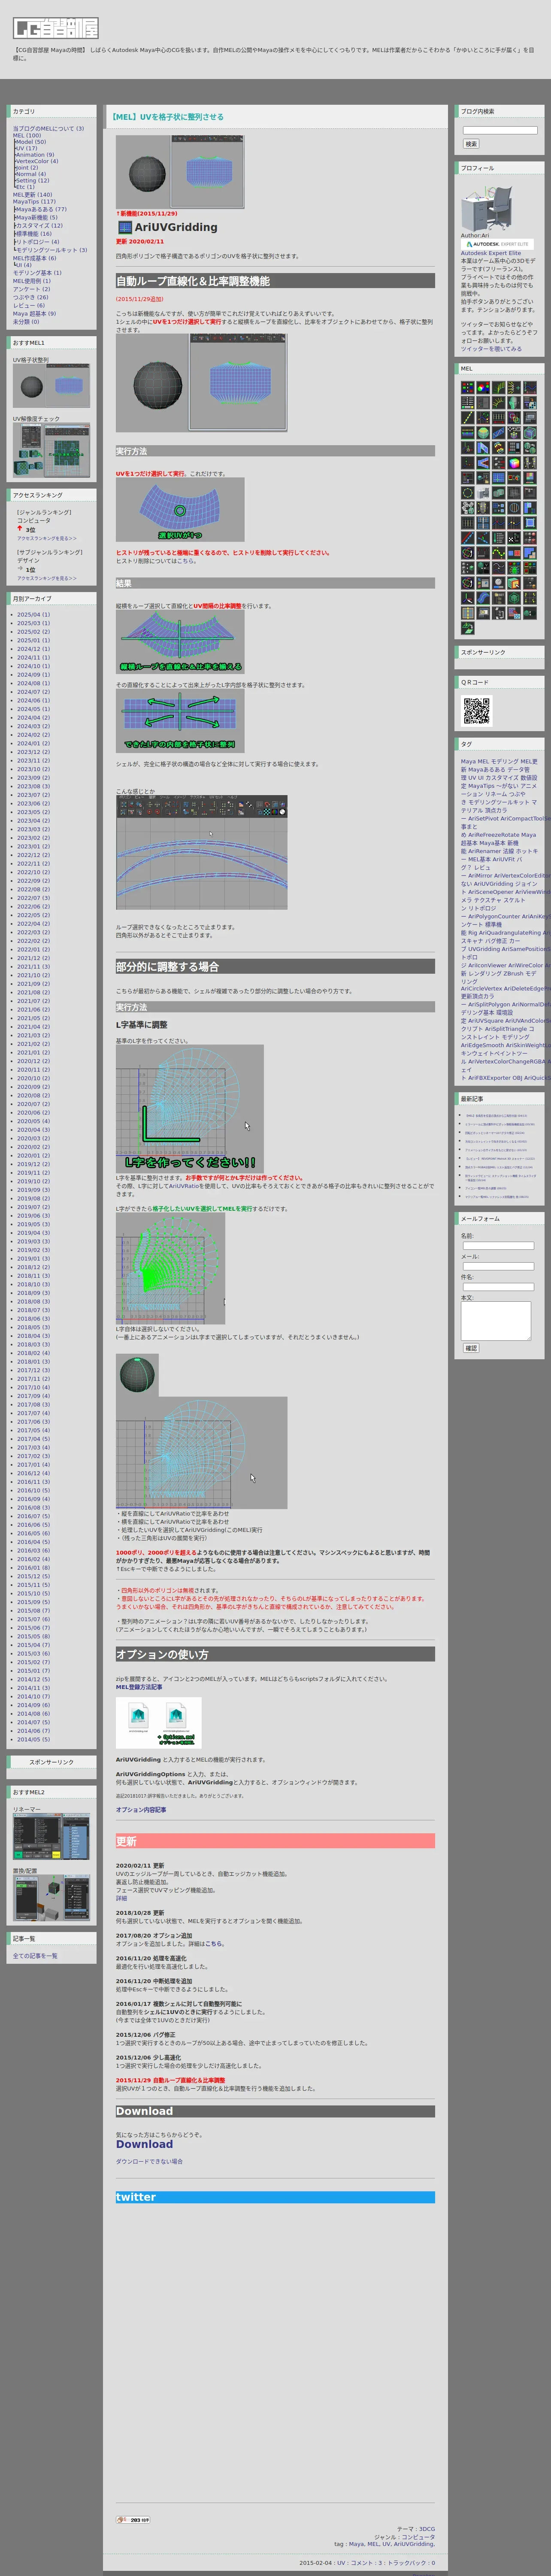
Task: Open the MEL更新 (140) category
Action: click(x=32, y=195)
